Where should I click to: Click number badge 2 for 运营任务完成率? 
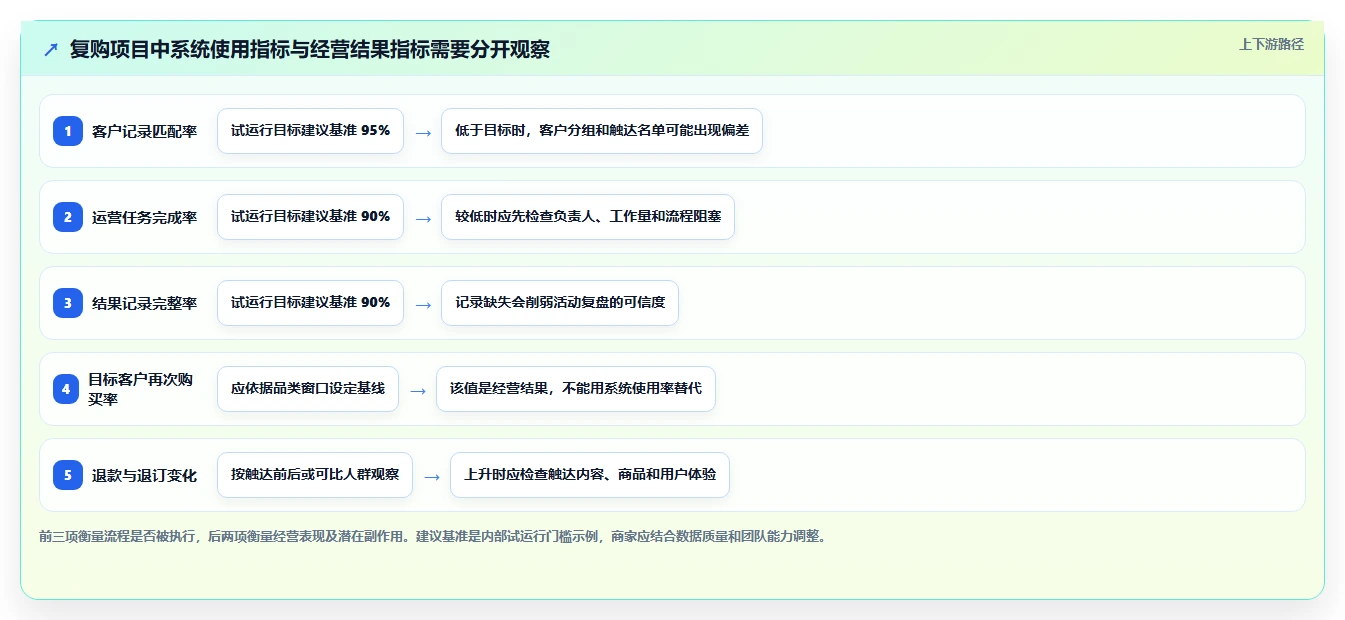pyautogui.click(x=68, y=217)
